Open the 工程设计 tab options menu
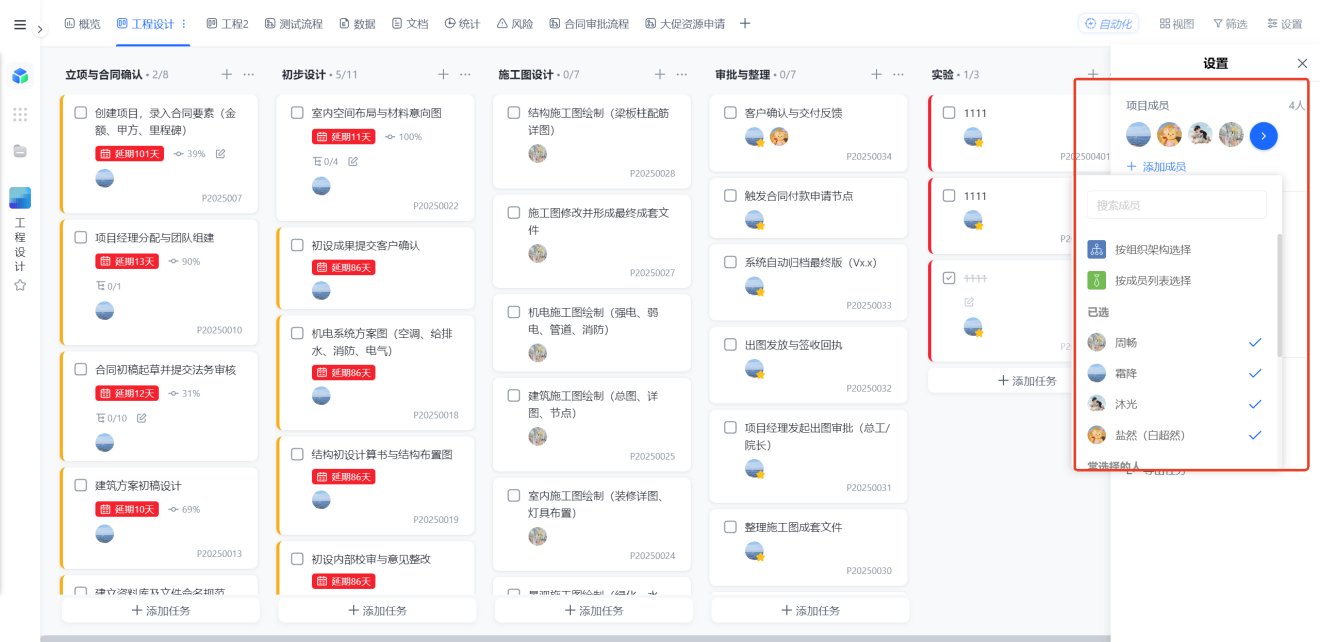 pyautogui.click(x=184, y=24)
